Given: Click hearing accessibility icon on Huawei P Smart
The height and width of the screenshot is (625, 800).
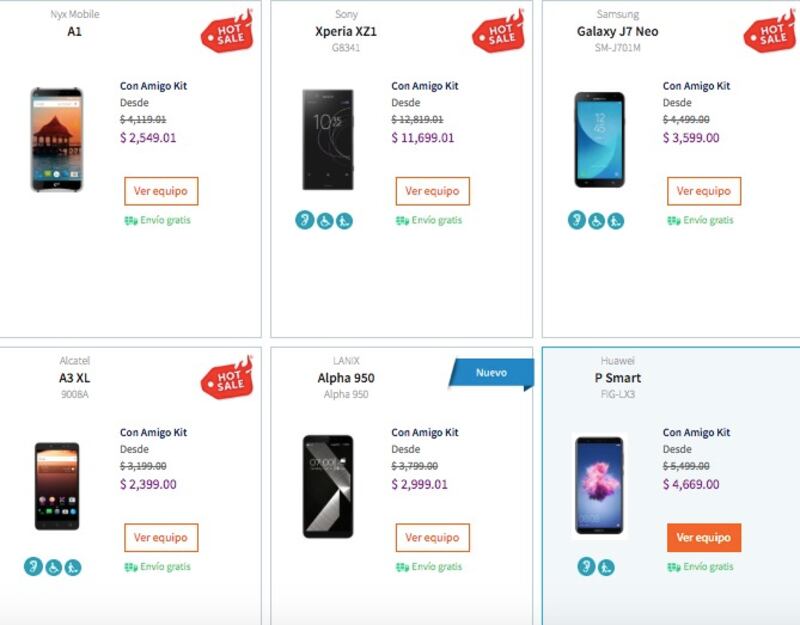Looking at the screenshot, I should coord(587,567).
